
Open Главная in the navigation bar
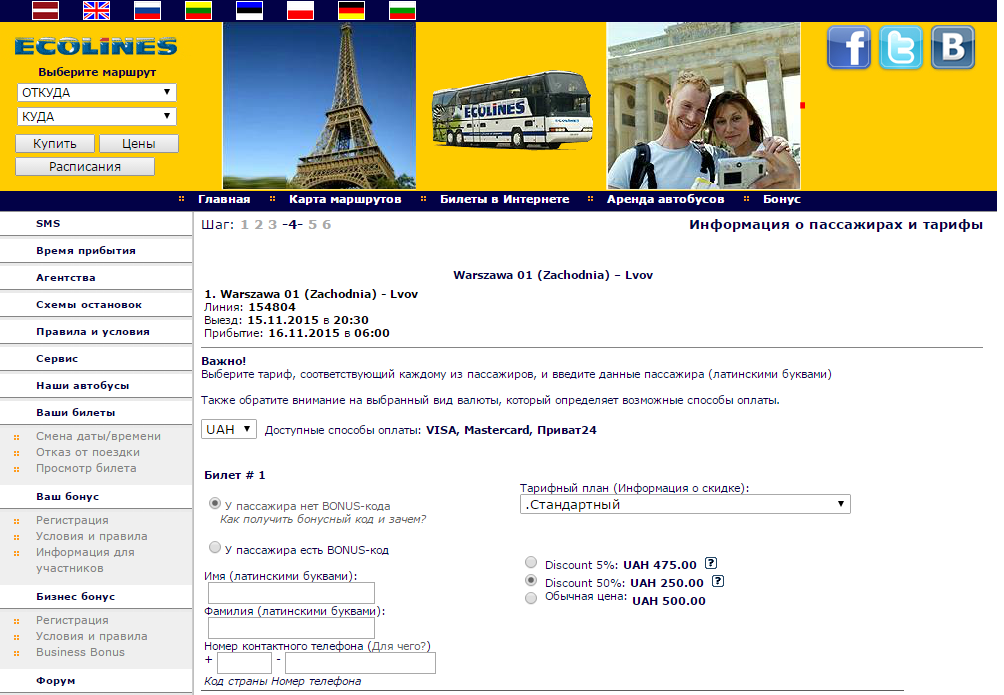pos(224,199)
